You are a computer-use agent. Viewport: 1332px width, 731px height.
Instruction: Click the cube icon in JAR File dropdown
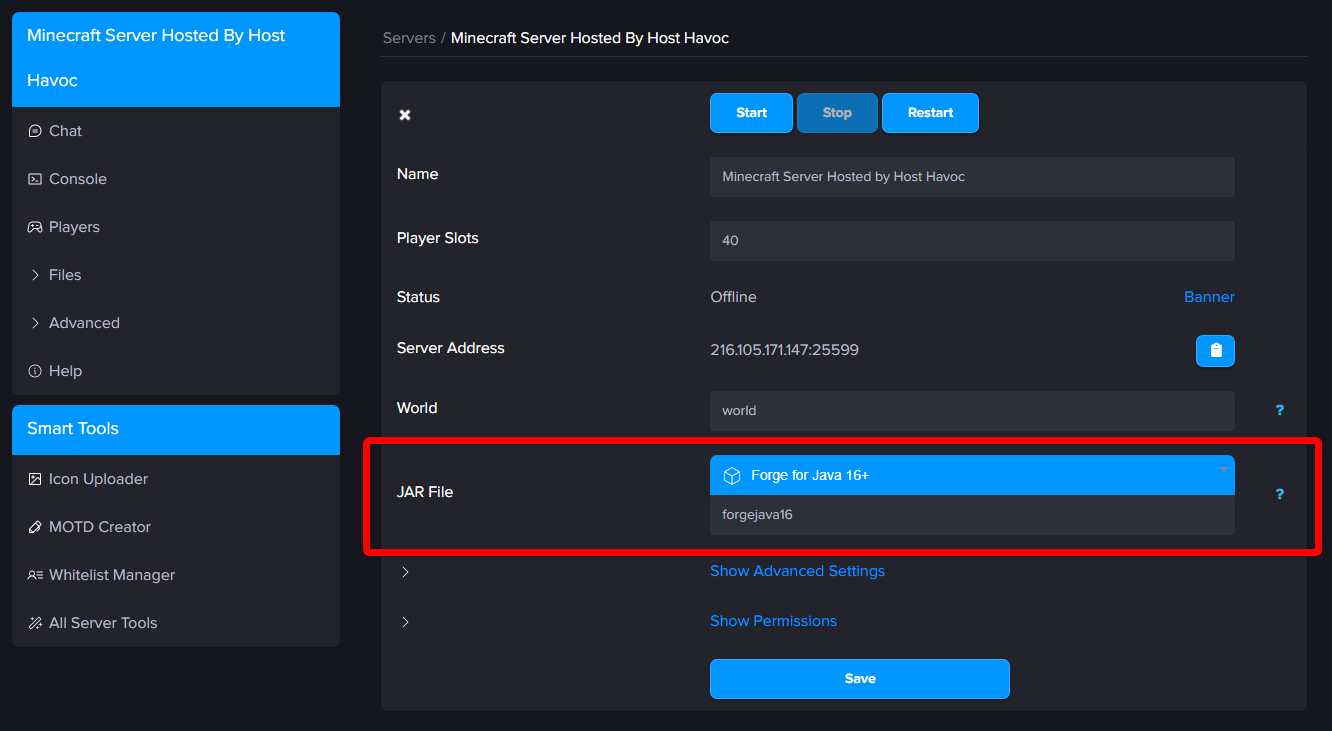[732, 476]
